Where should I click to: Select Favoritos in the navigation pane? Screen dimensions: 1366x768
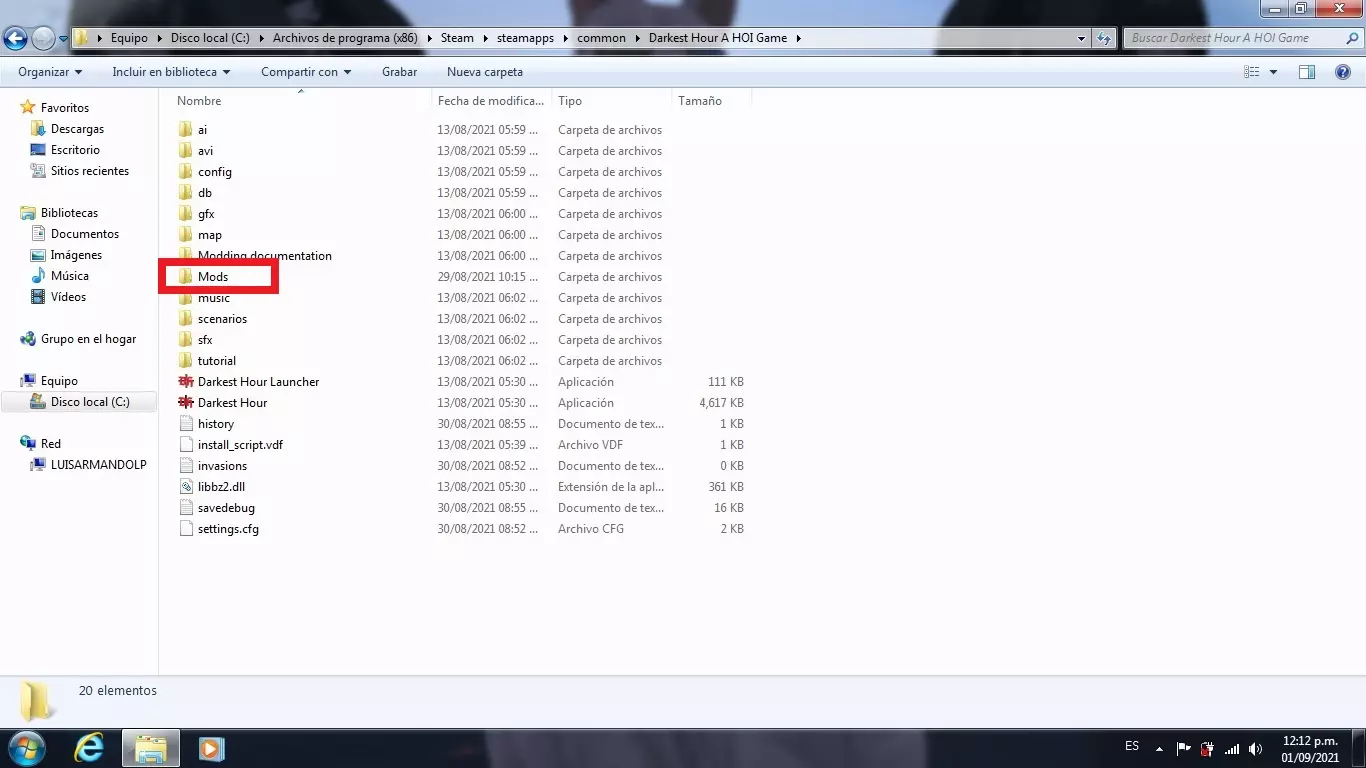pos(65,108)
